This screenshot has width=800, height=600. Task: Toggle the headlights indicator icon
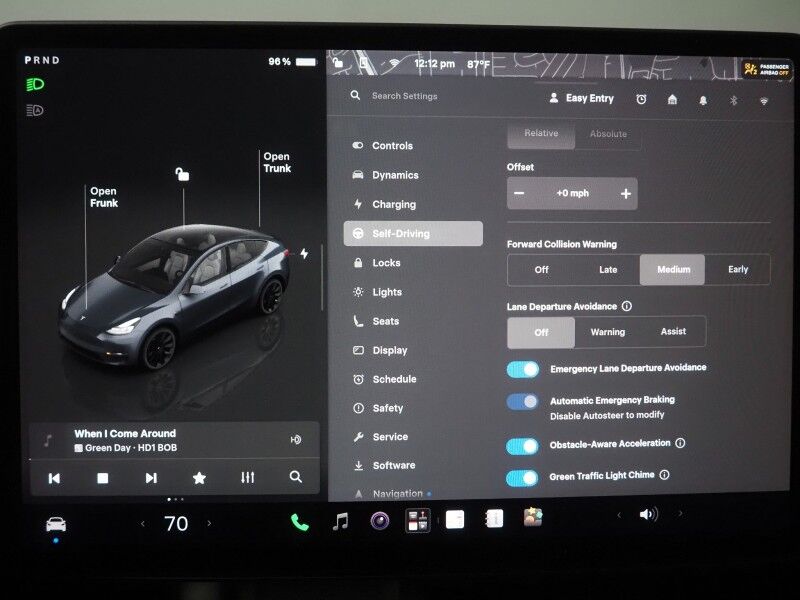coord(35,84)
